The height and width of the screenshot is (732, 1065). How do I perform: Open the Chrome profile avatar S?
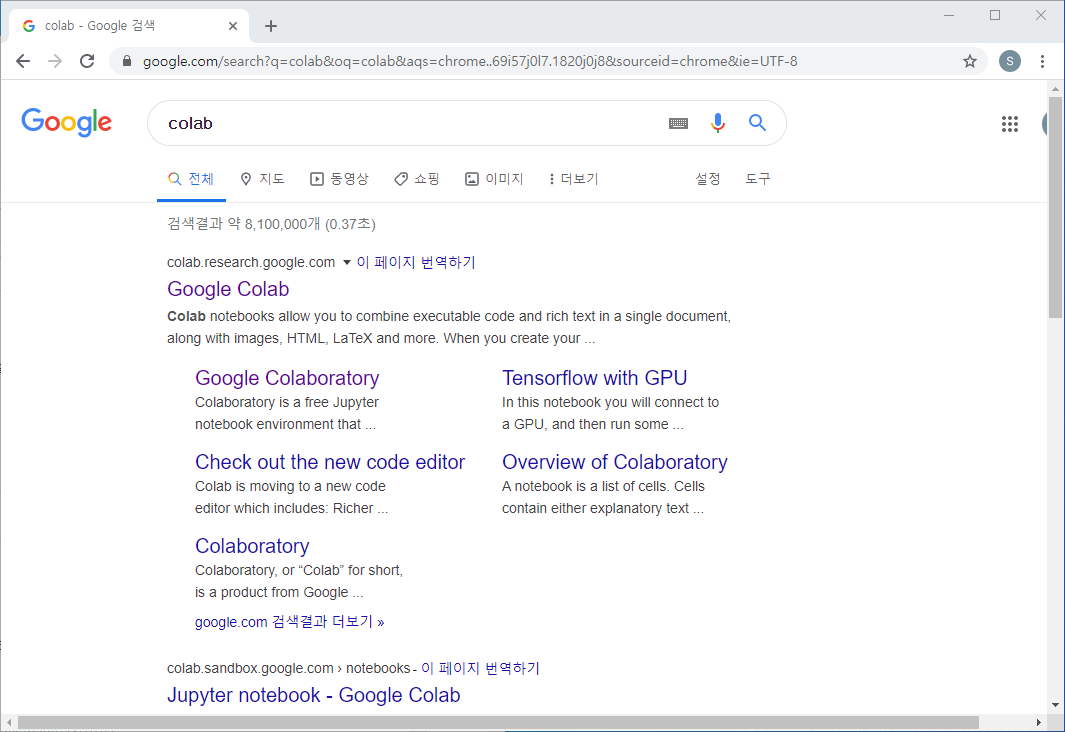click(x=1009, y=61)
